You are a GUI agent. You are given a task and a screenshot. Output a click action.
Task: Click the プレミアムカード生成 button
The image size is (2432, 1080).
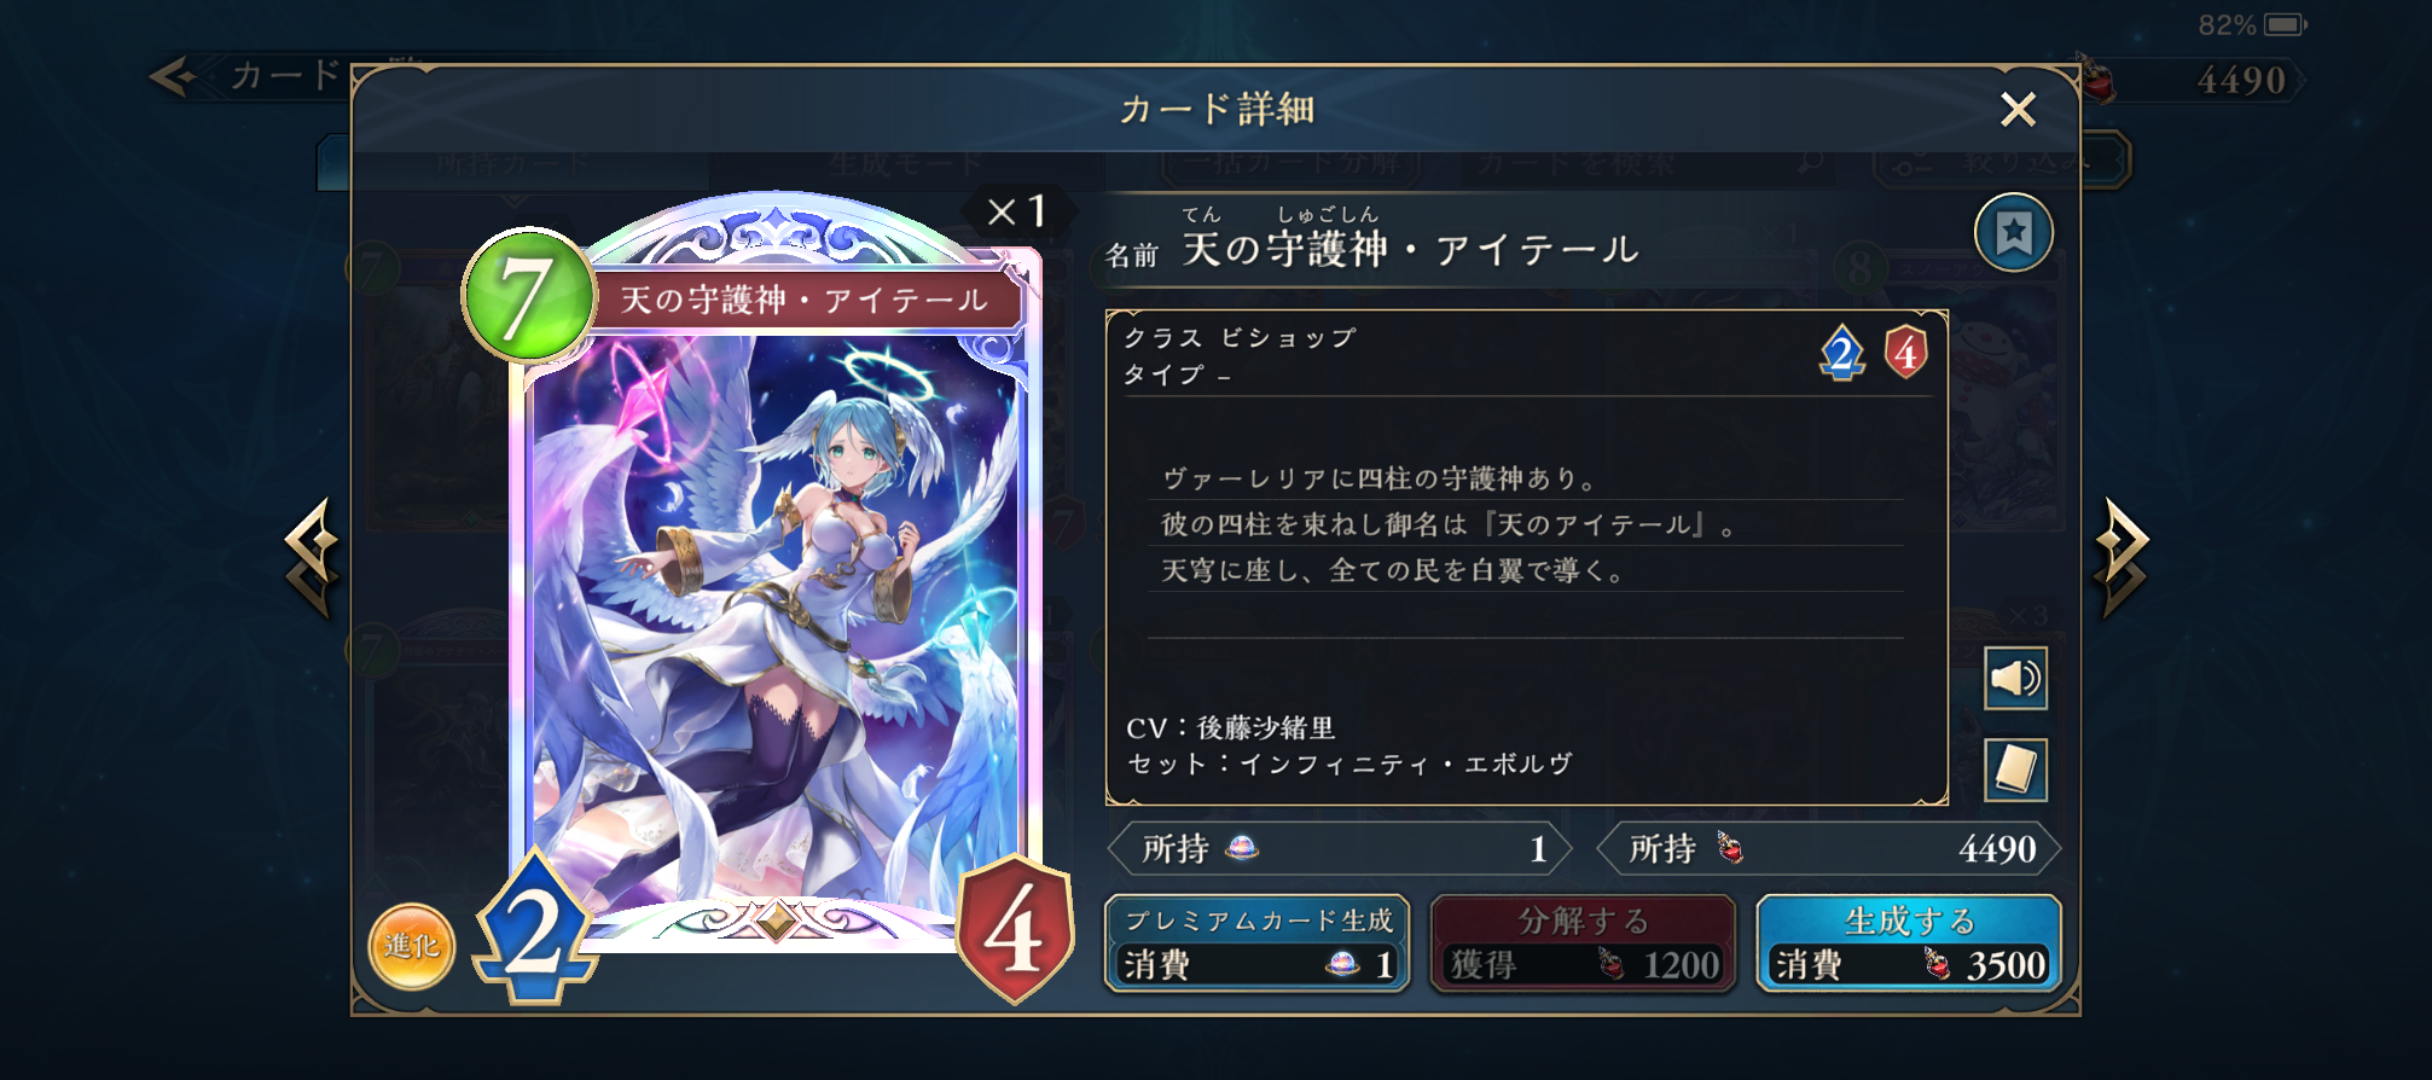tap(1257, 943)
